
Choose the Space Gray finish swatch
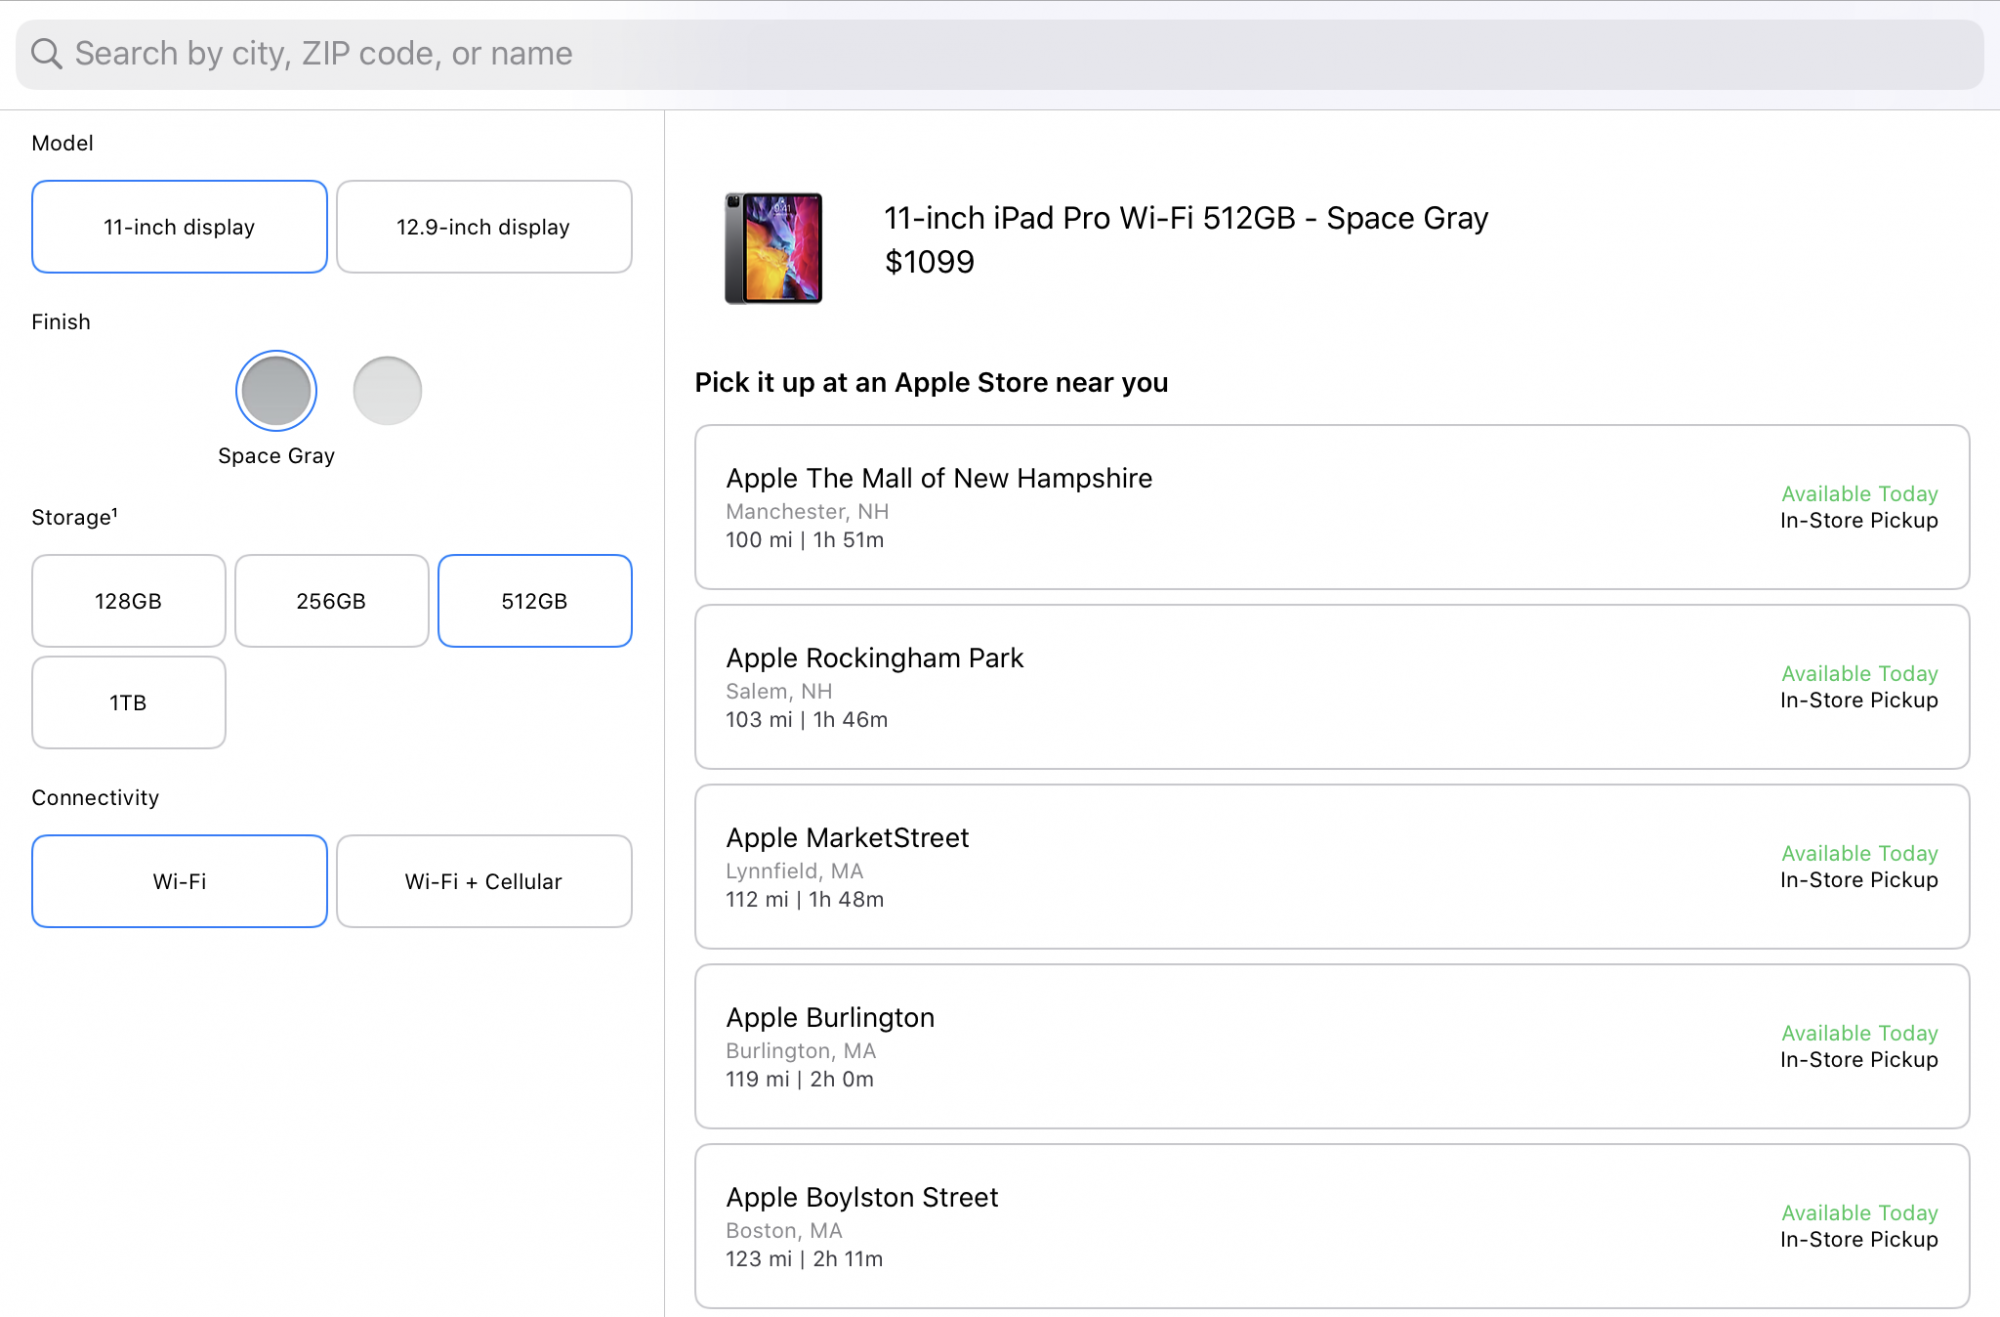[x=276, y=391]
